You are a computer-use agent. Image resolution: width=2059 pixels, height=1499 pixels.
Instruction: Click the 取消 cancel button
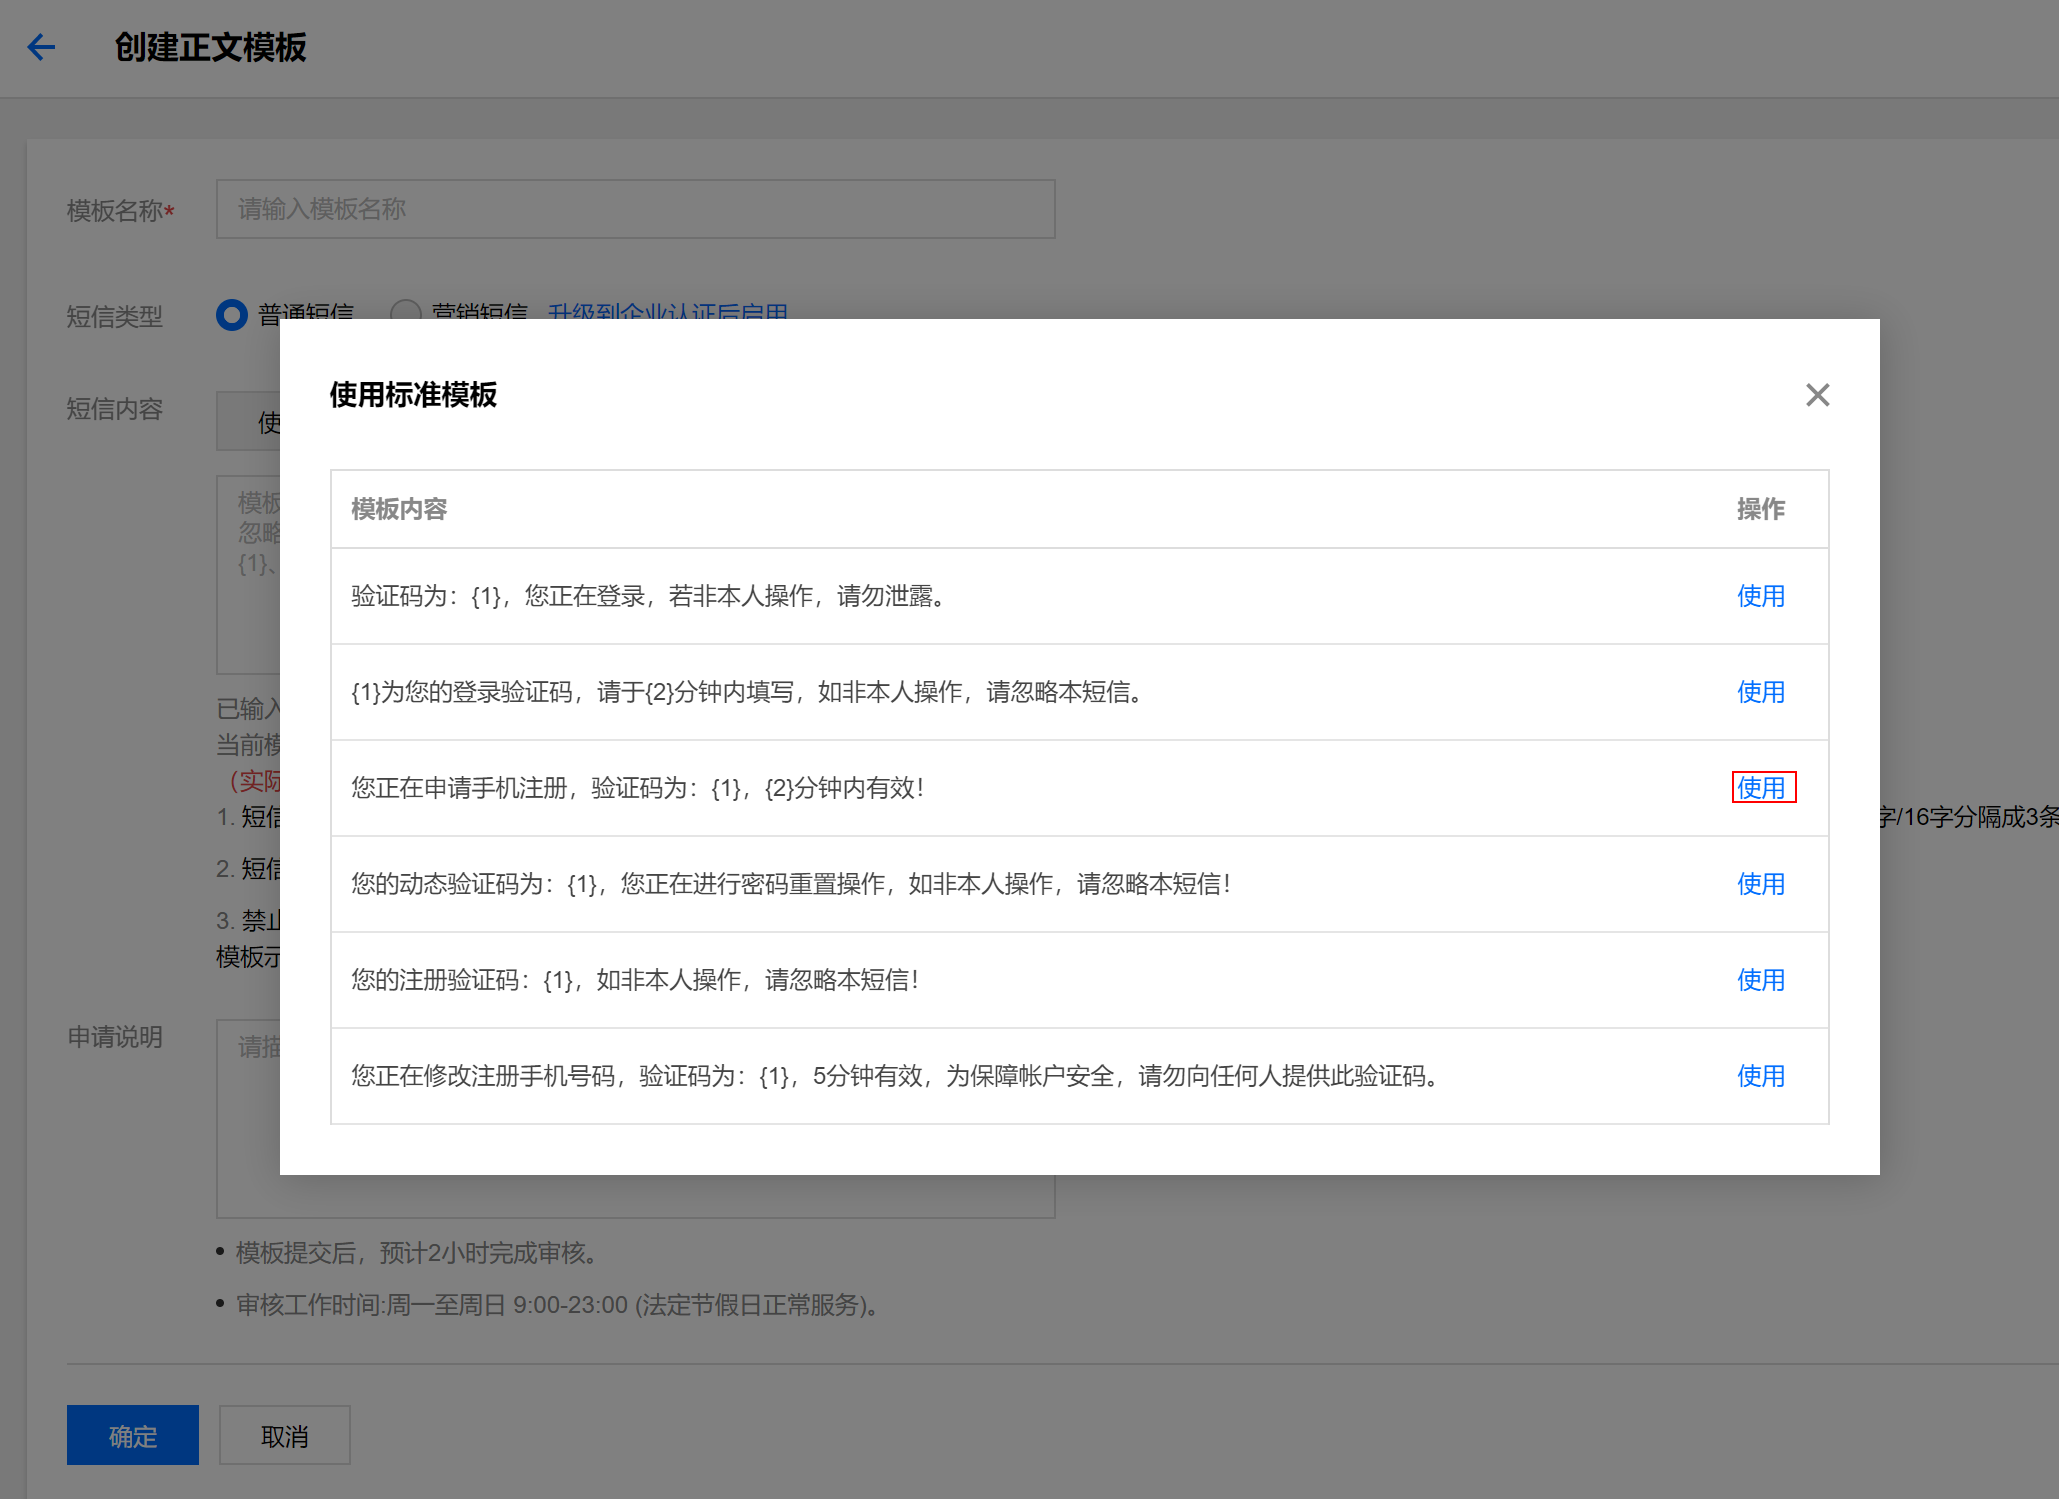click(284, 1435)
